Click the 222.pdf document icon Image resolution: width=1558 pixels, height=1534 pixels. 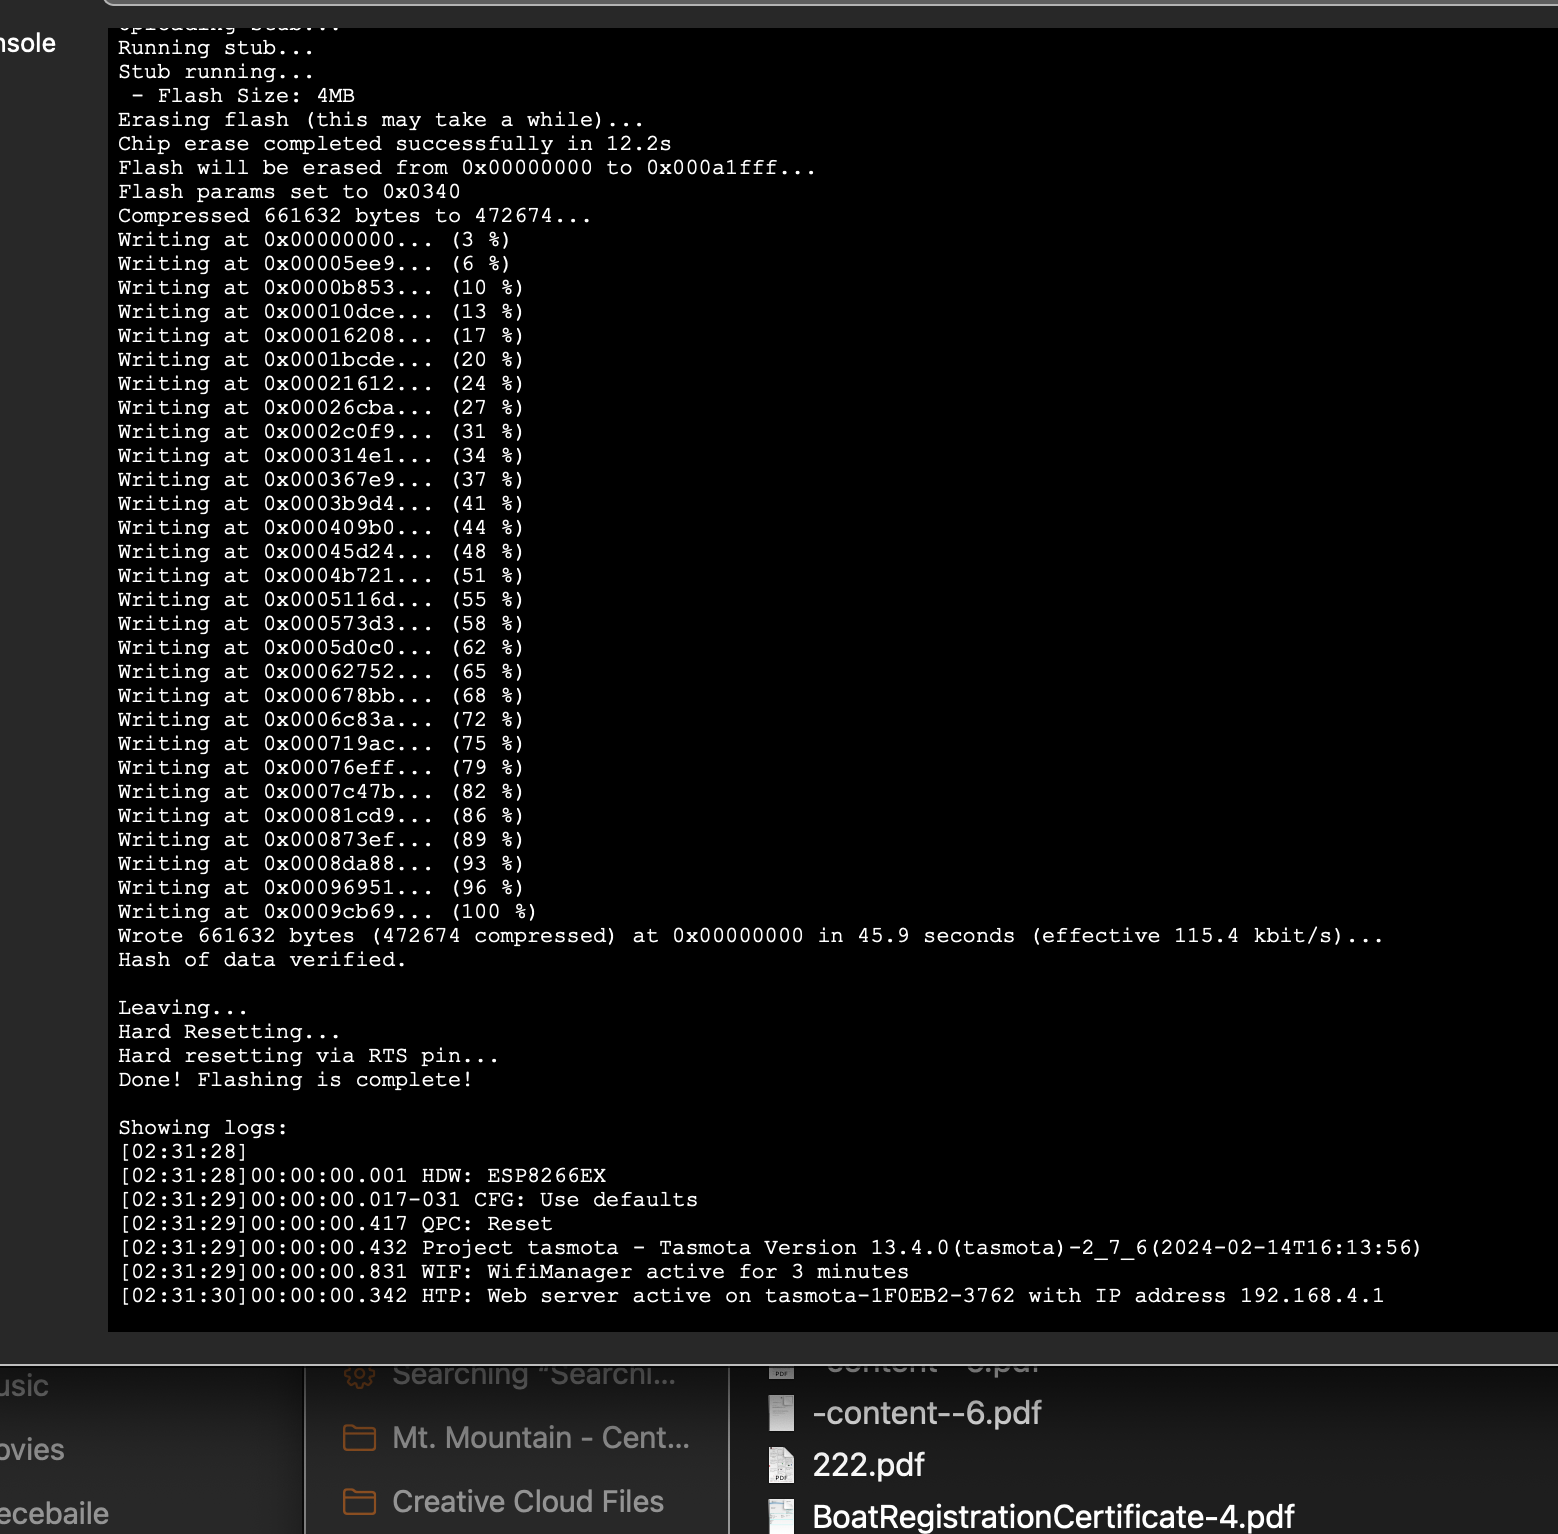coord(781,1465)
